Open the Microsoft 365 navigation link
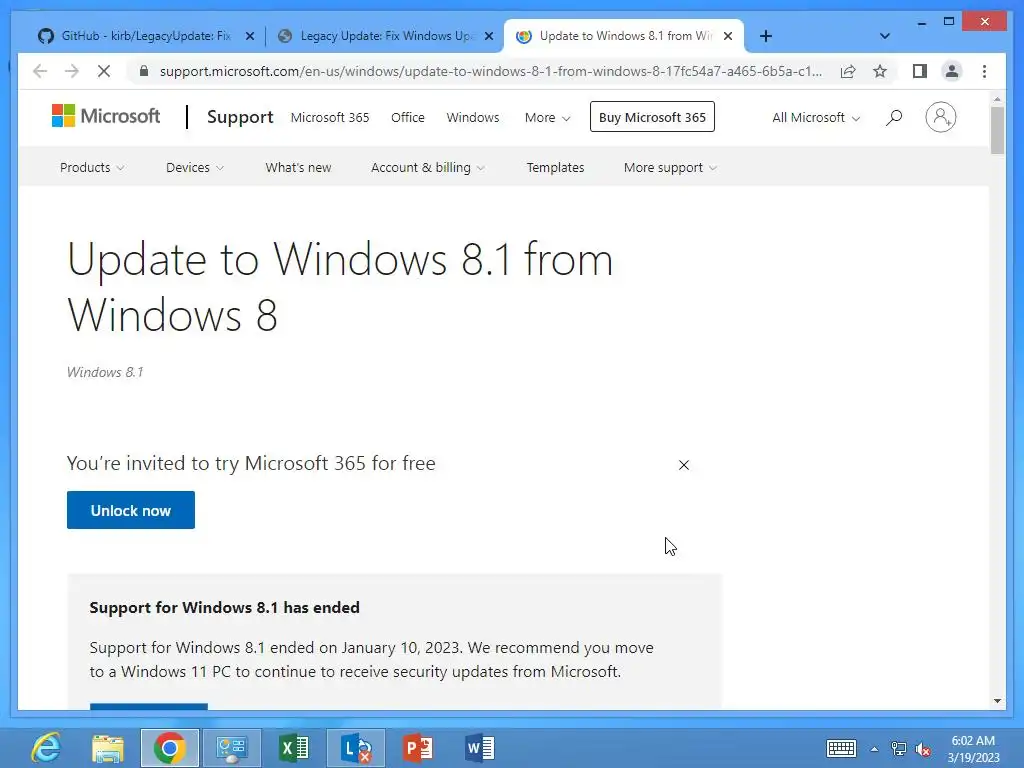1024x768 pixels. tap(330, 118)
